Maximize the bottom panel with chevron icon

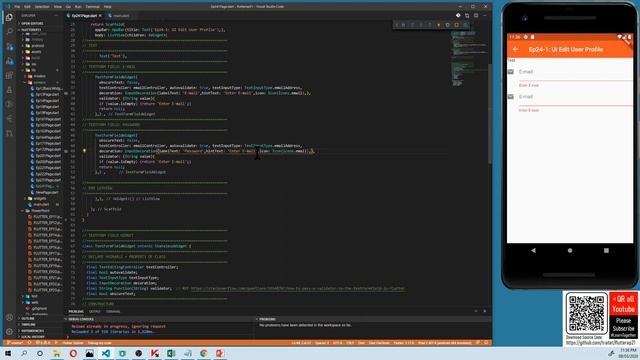(476, 311)
